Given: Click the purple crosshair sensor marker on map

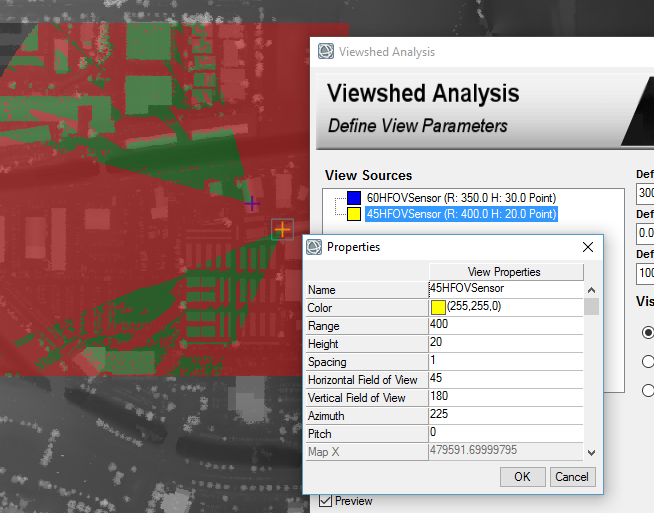Looking at the screenshot, I should tap(252, 203).
